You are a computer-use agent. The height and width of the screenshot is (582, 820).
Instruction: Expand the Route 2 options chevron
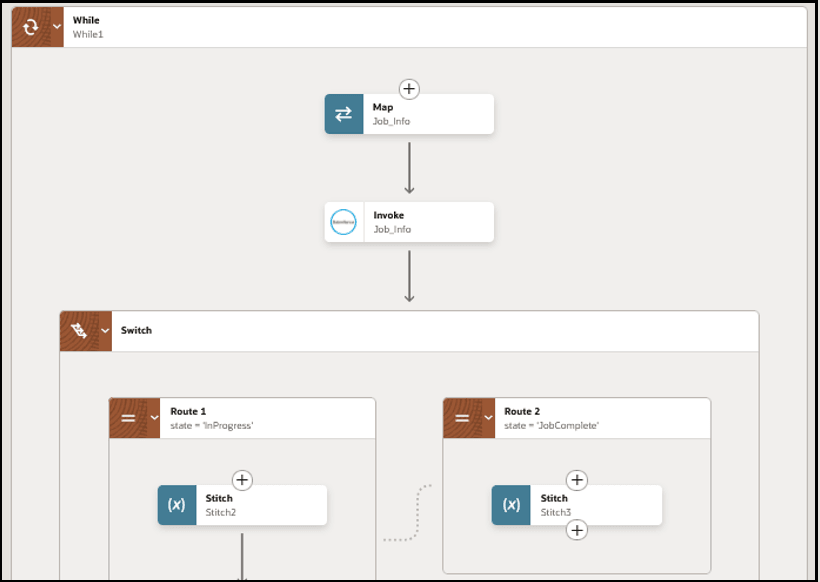click(487, 418)
